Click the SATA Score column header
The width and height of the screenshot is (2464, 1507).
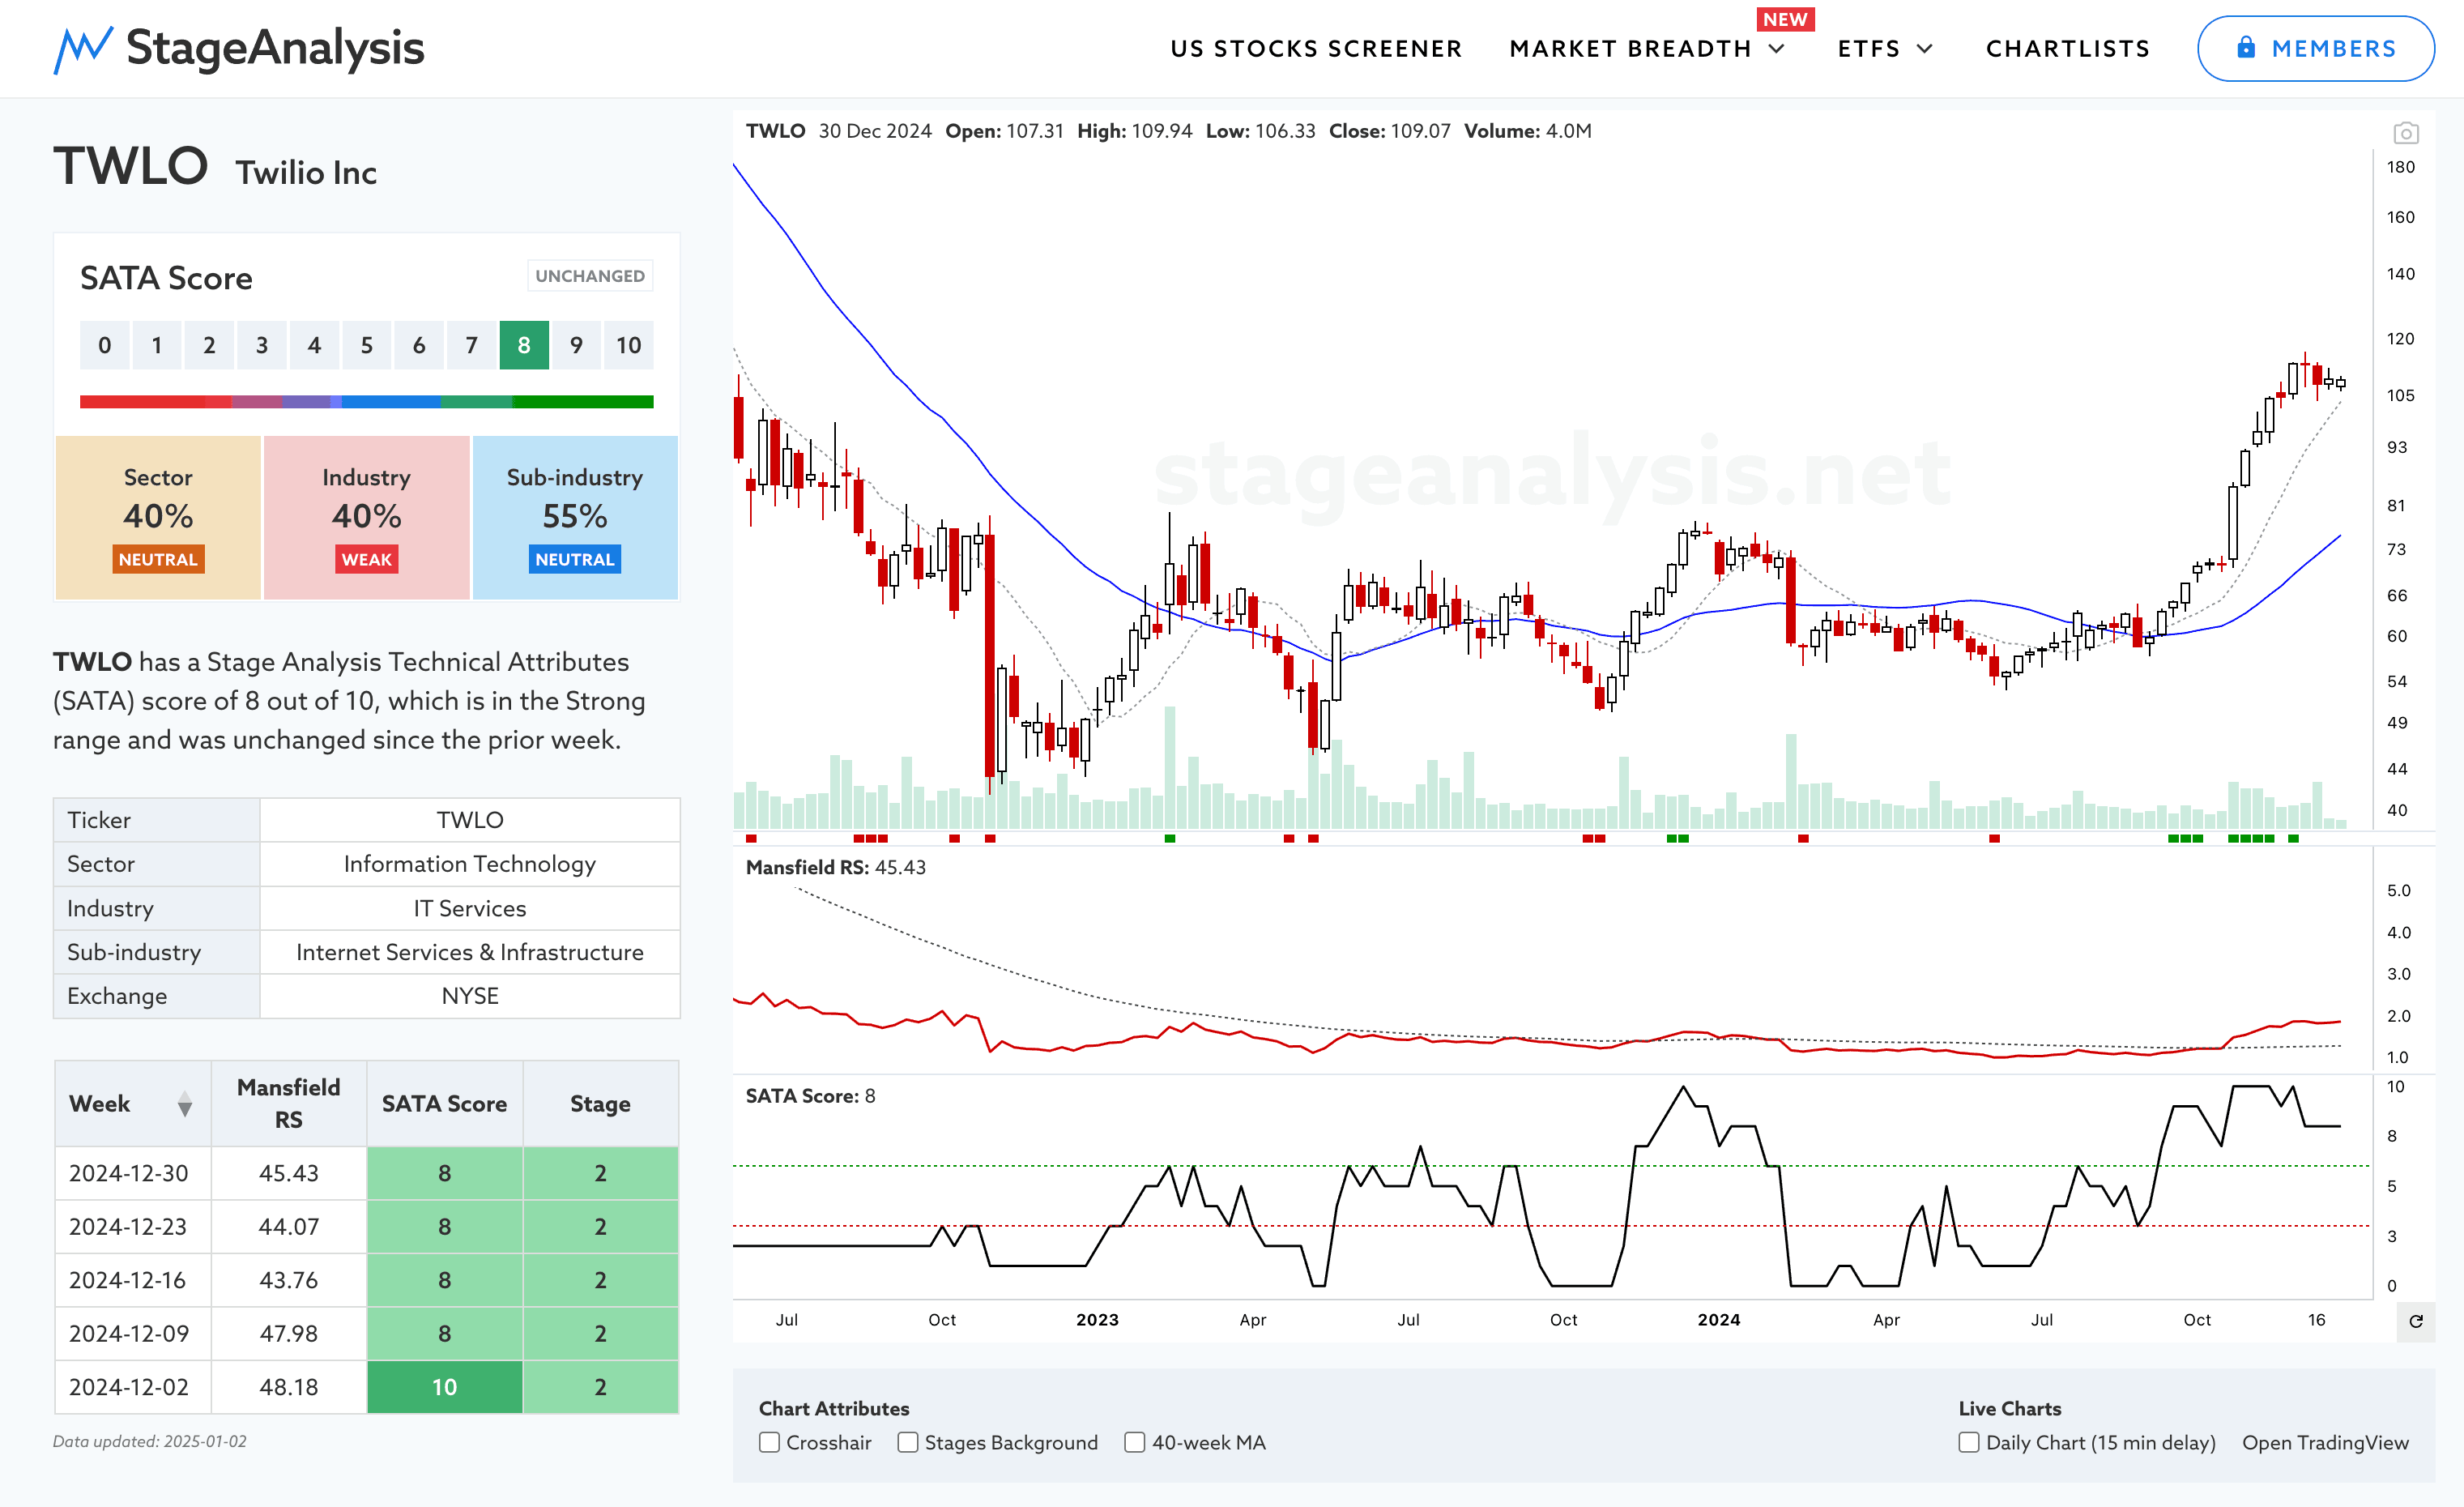pos(444,1103)
